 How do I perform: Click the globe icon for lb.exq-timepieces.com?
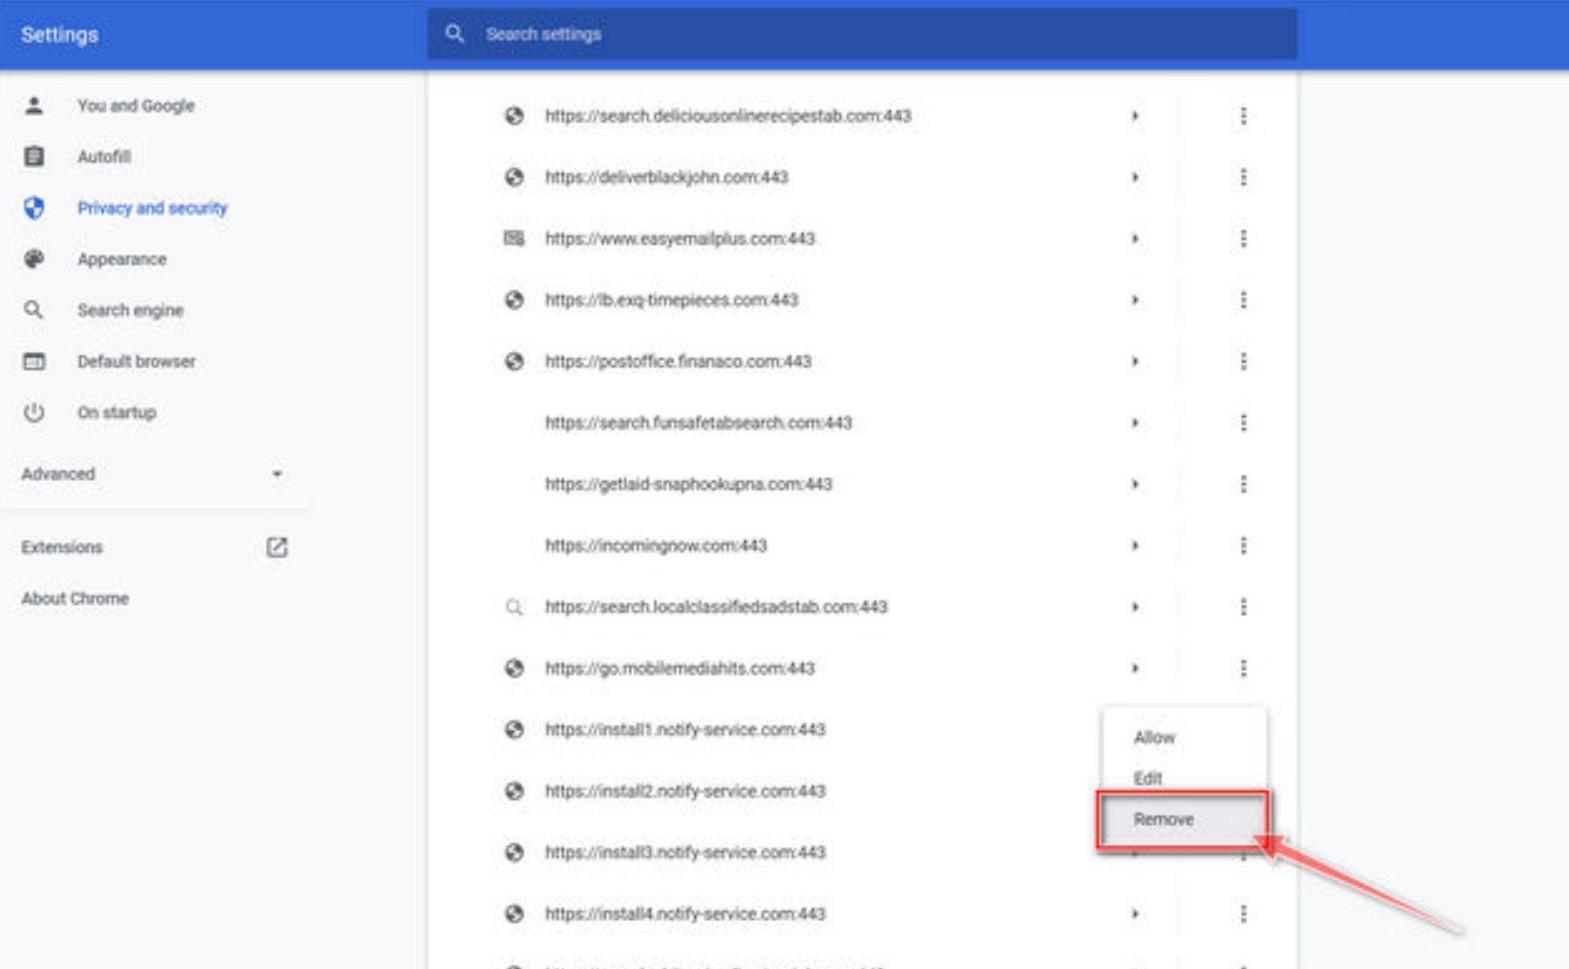(x=514, y=300)
